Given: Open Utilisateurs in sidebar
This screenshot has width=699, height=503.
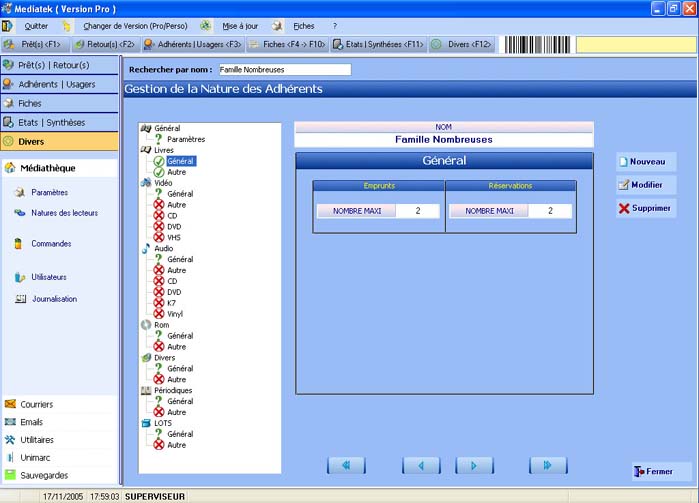Looking at the screenshot, I should [49, 277].
